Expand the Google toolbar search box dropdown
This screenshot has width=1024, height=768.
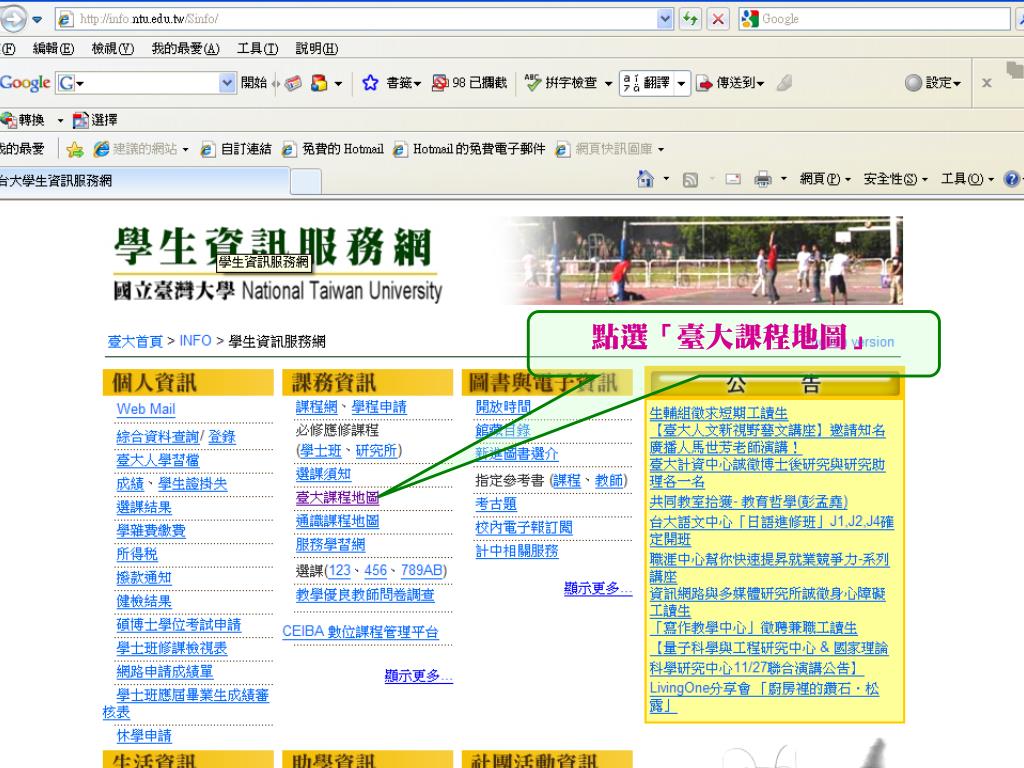[x=227, y=83]
